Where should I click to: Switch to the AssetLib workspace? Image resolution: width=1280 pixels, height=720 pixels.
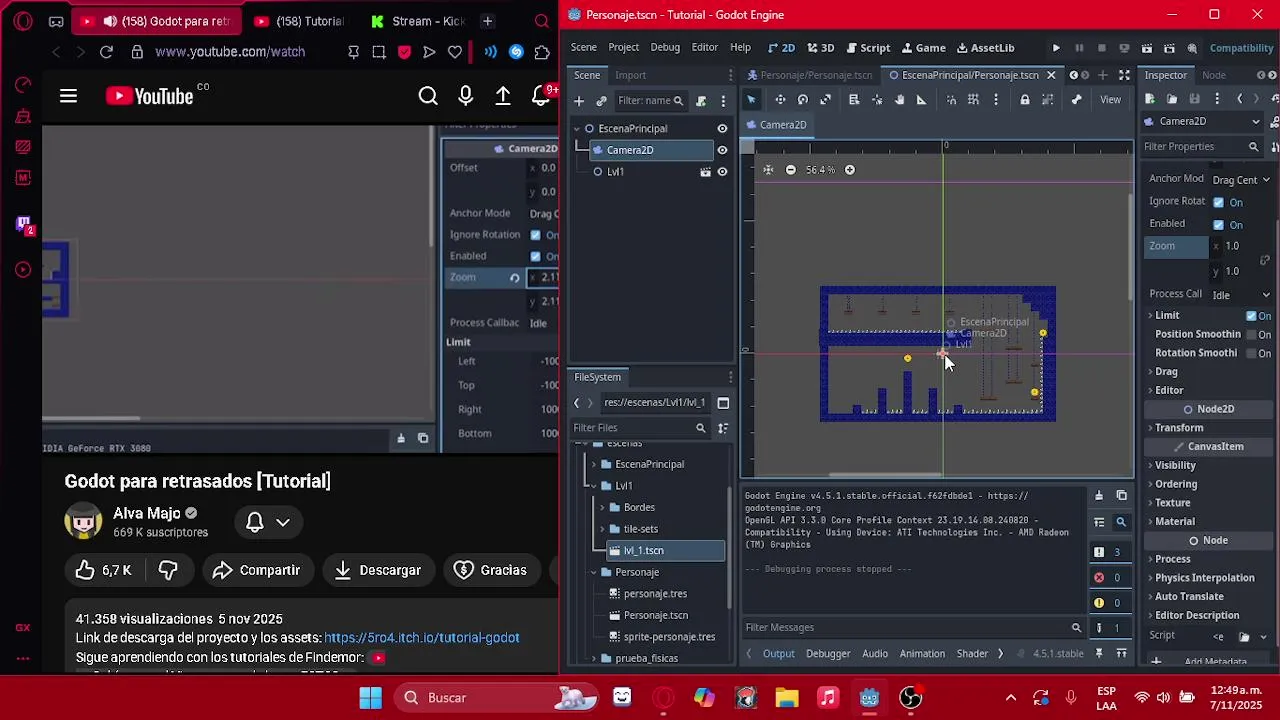click(x=986, y=48)
